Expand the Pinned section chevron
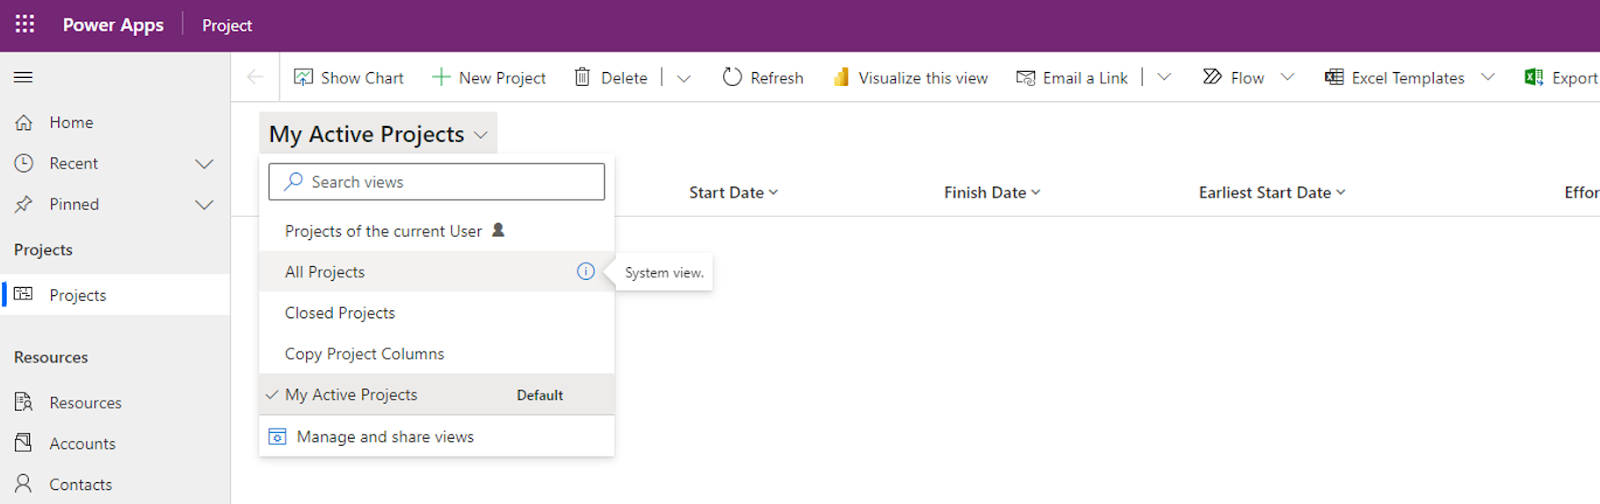 pos(204,204)
